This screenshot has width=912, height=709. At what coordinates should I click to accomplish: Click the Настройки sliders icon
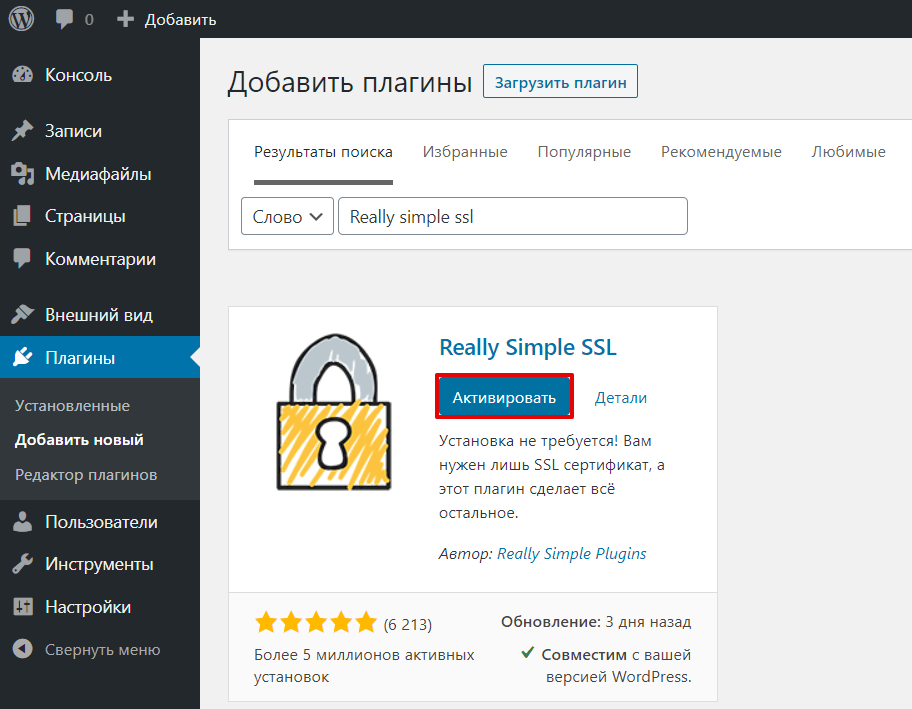click(x=23, y=607)
